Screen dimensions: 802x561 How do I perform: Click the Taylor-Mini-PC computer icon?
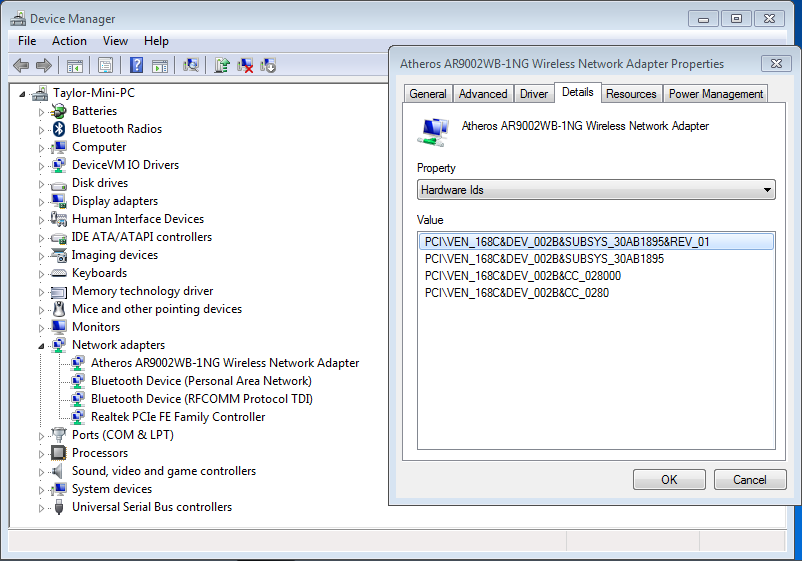click(39, 93)
